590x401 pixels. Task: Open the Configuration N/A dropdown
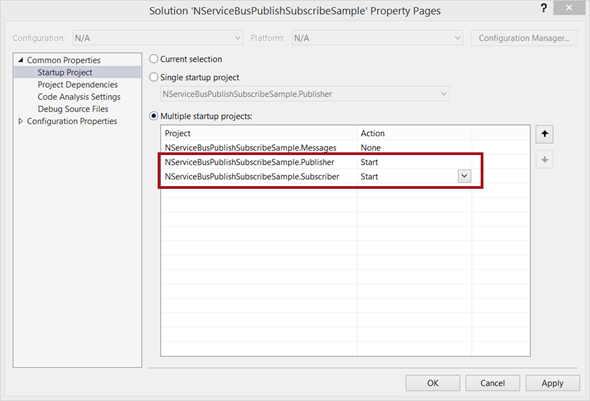(158, 38)
